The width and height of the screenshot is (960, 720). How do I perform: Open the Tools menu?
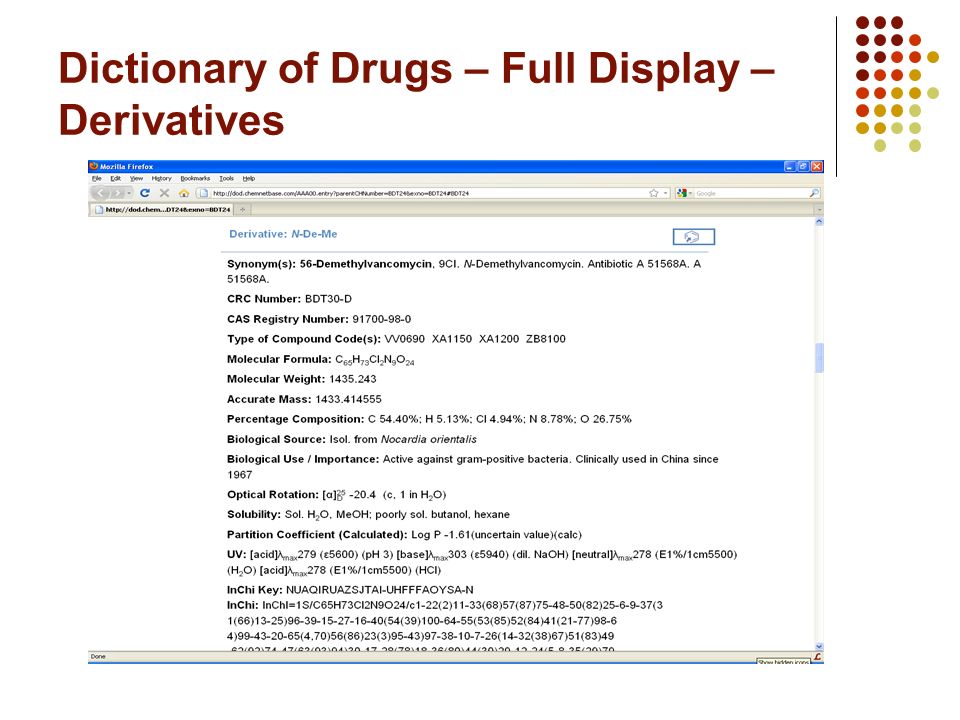click(227, 179)
